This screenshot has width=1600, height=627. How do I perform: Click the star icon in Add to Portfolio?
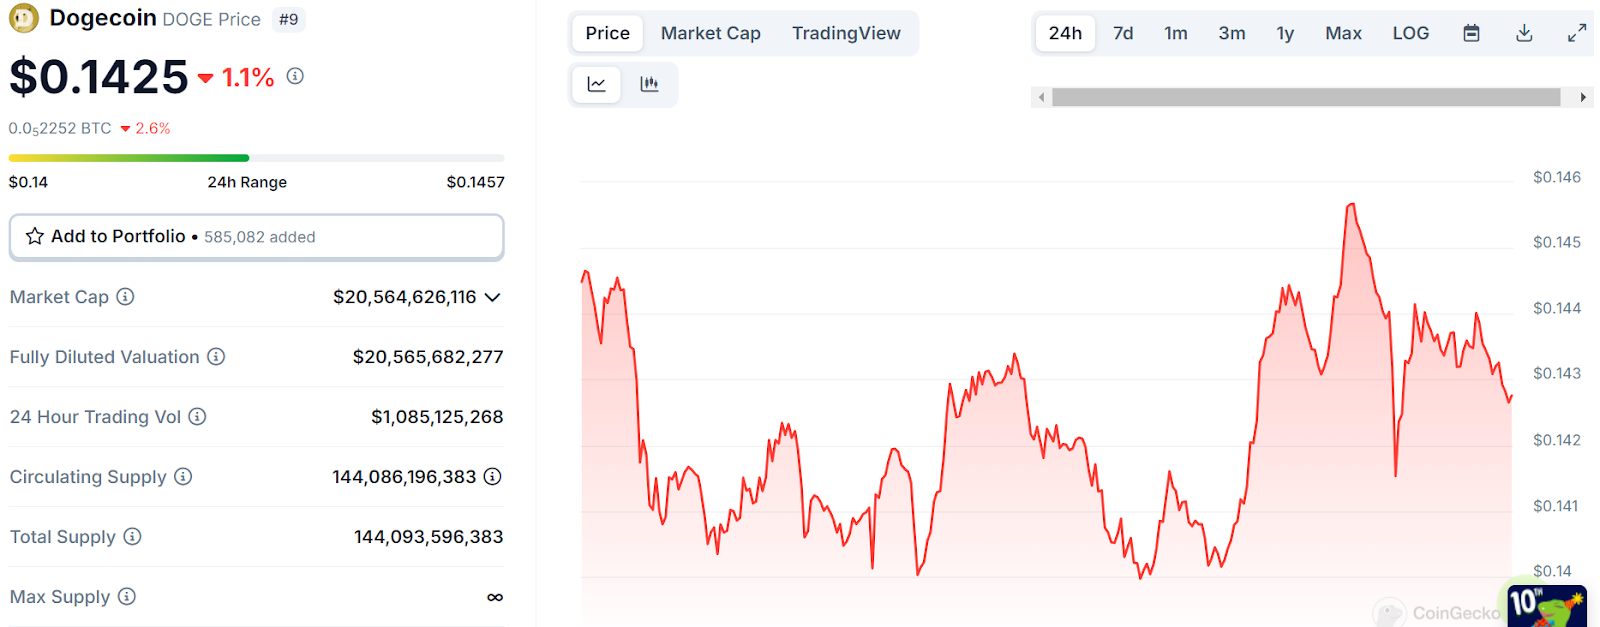click(x=35, y=236)
